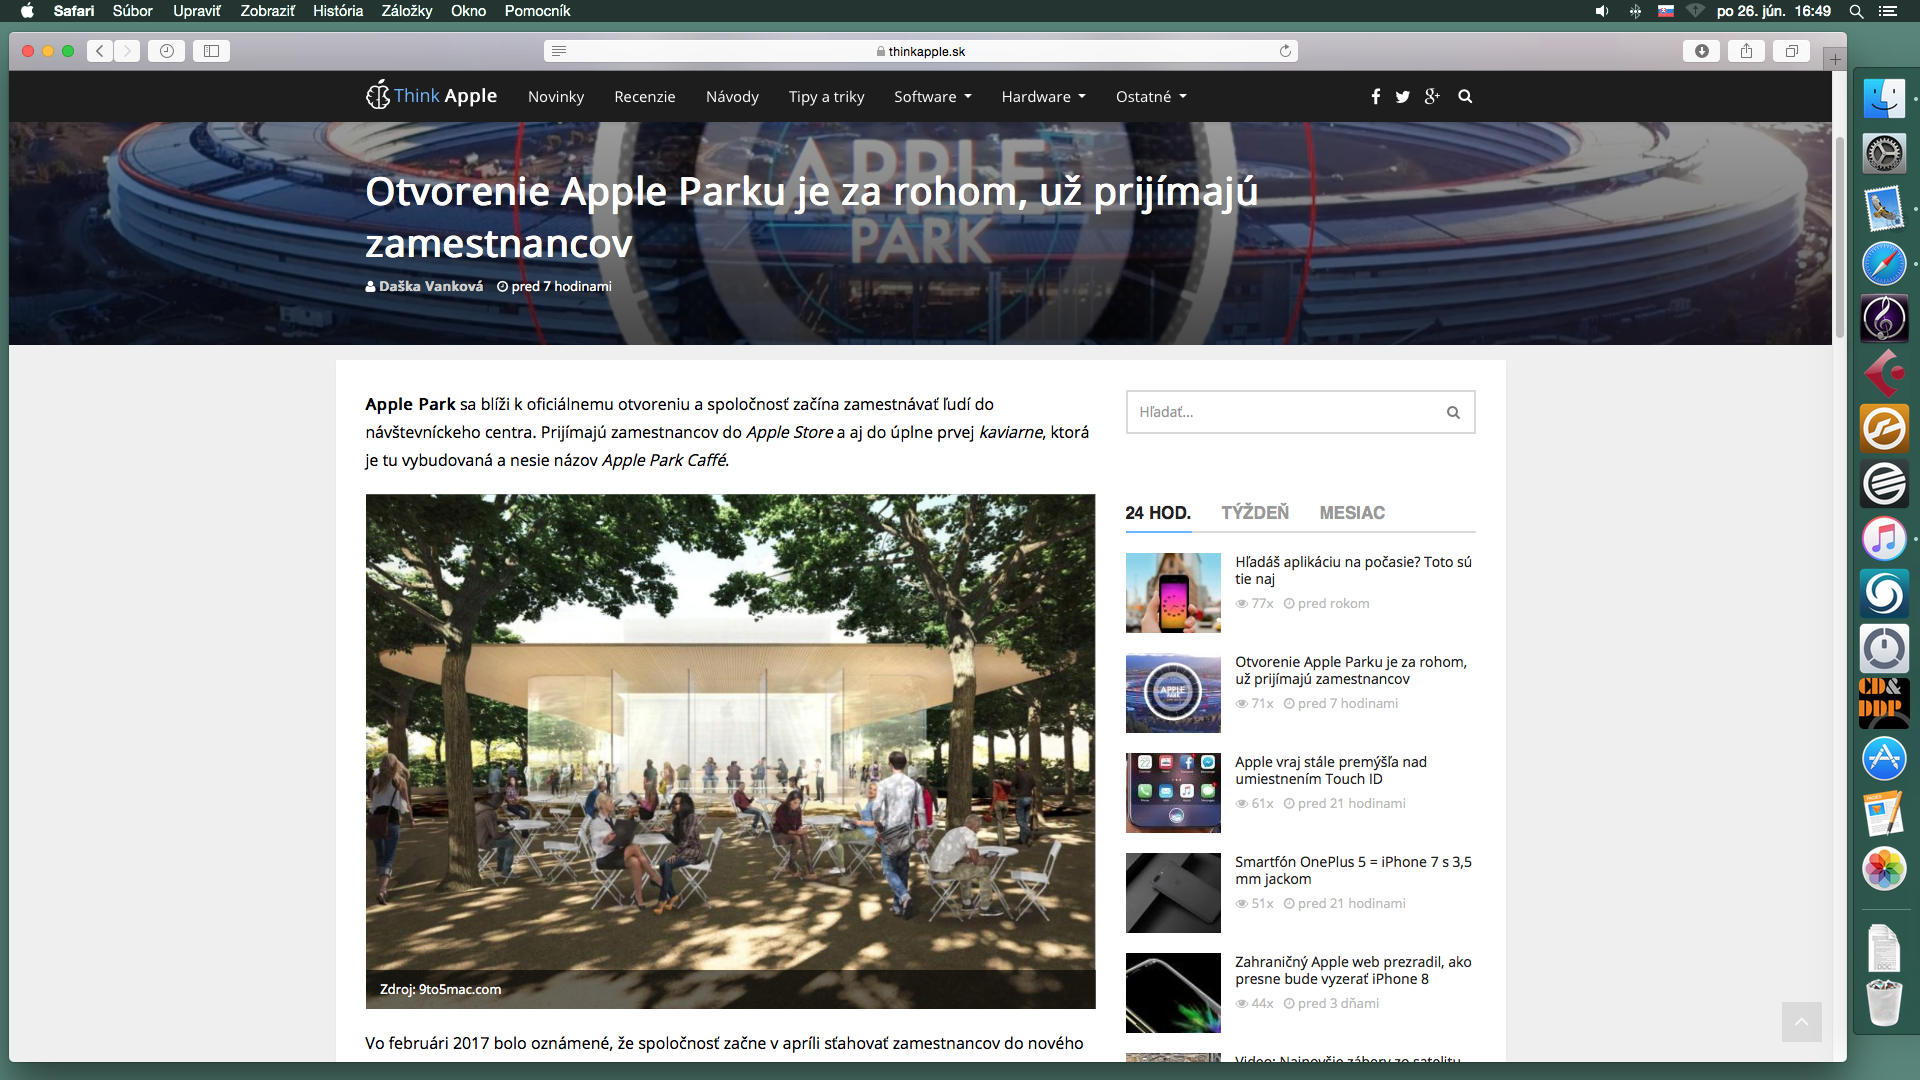The height and width of the screenshot is (1080, 1920).
Task: Open the Reader view icon in address bar
Action: 559,51
